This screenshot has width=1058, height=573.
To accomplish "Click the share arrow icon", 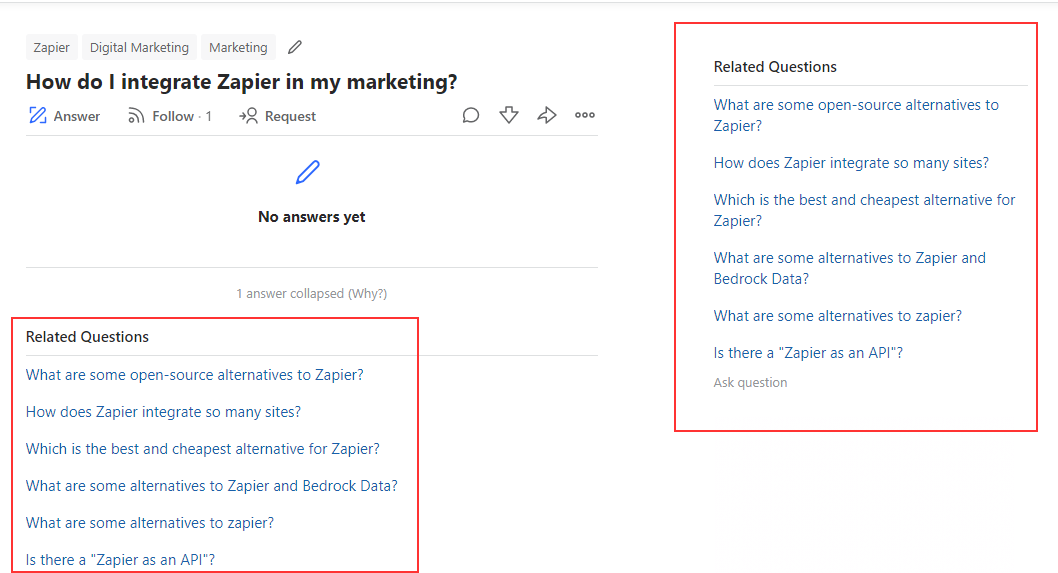I will [546, 116].
